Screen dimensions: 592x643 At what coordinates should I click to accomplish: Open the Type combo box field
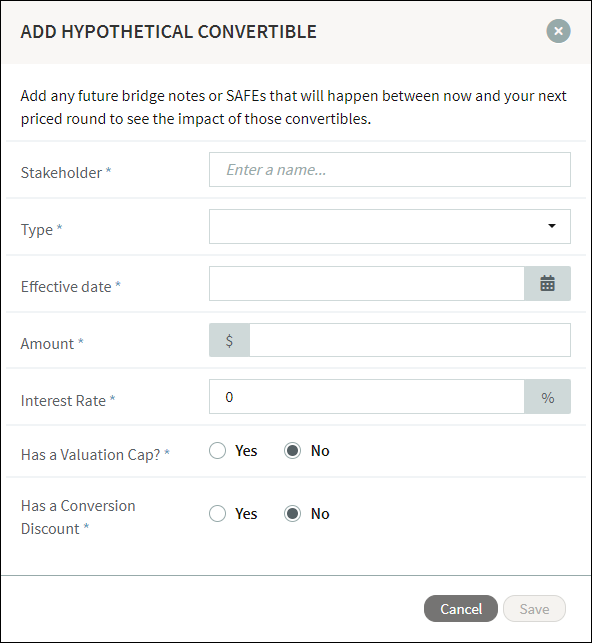pos(389,226)
